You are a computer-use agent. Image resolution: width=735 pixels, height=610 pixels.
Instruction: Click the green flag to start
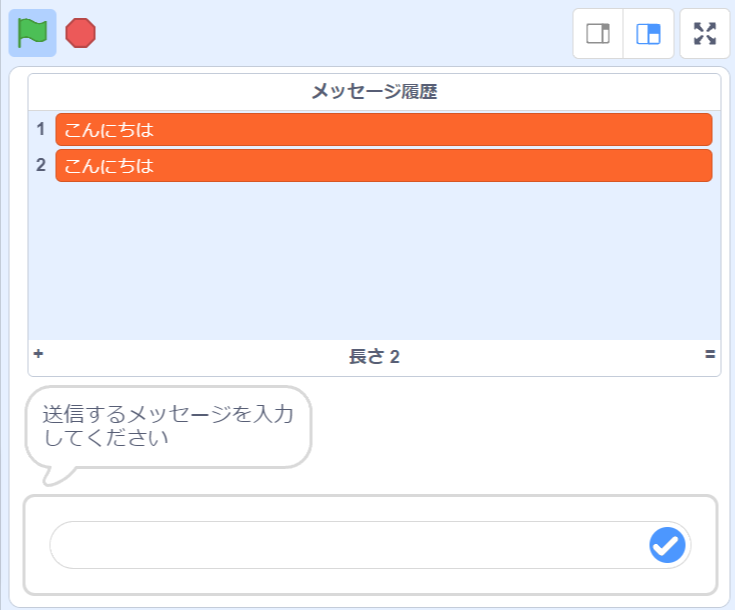tap(32, 33)
